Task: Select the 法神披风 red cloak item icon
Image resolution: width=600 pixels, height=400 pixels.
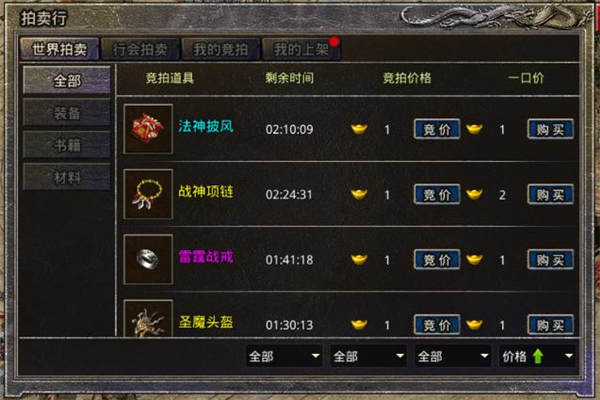Action: coord(148,129)
